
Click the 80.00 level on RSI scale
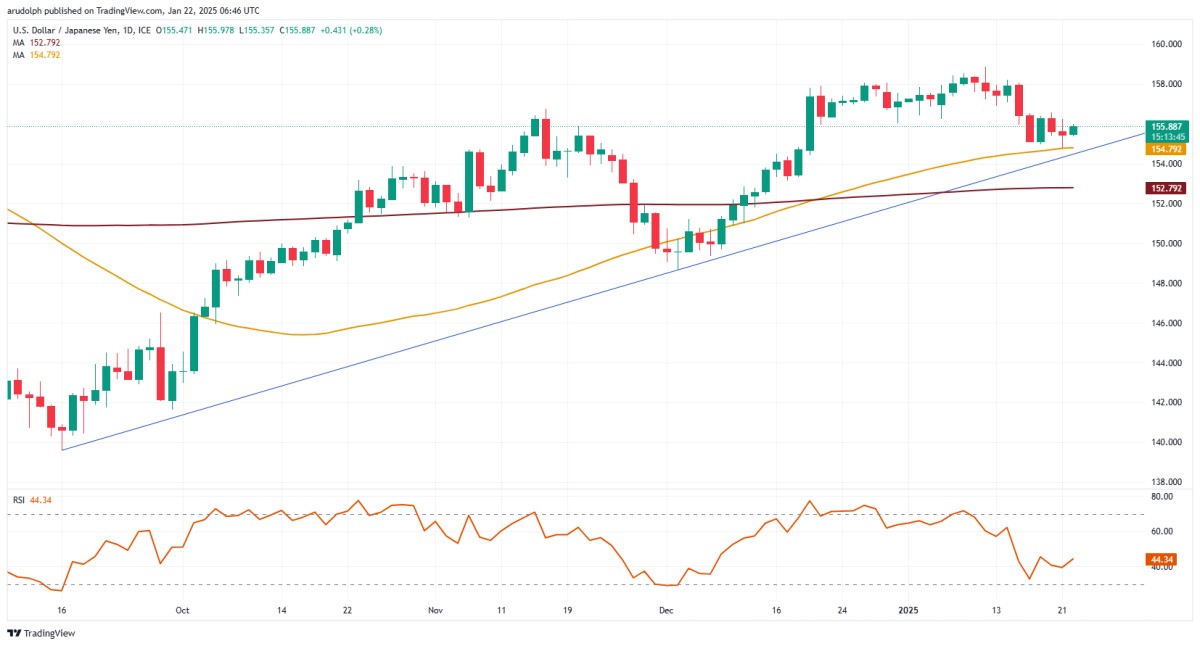pos(1161,496)
